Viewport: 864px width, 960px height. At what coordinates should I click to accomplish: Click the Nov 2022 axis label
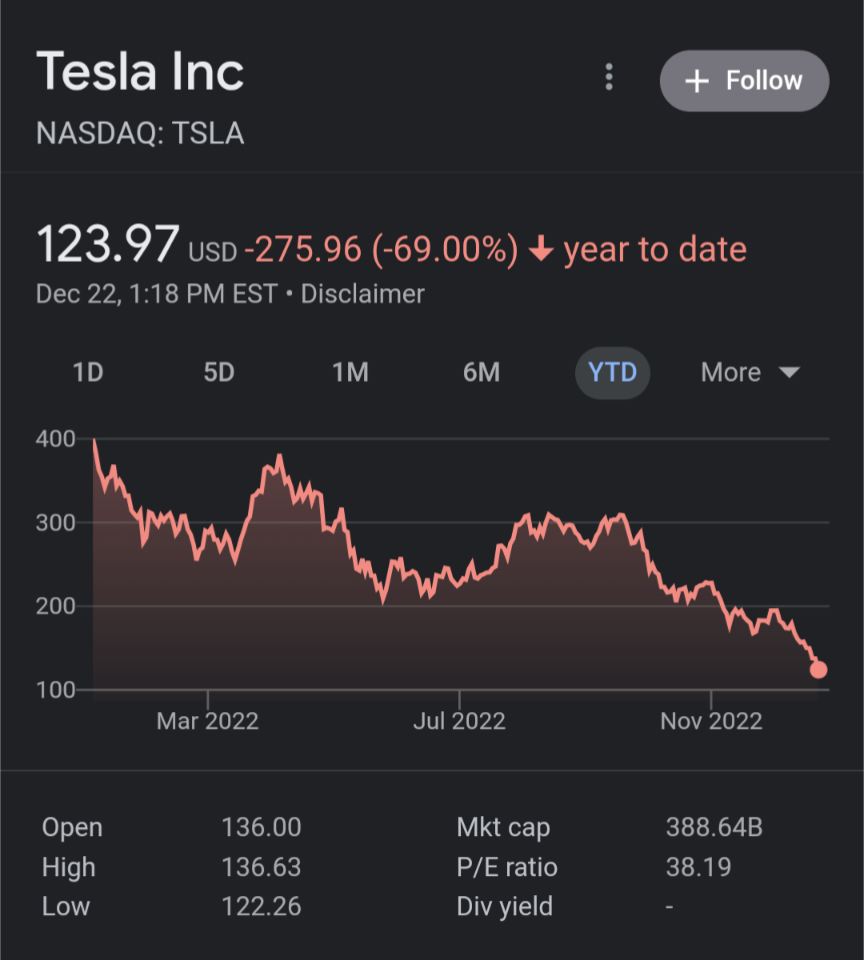click(711, 721)
